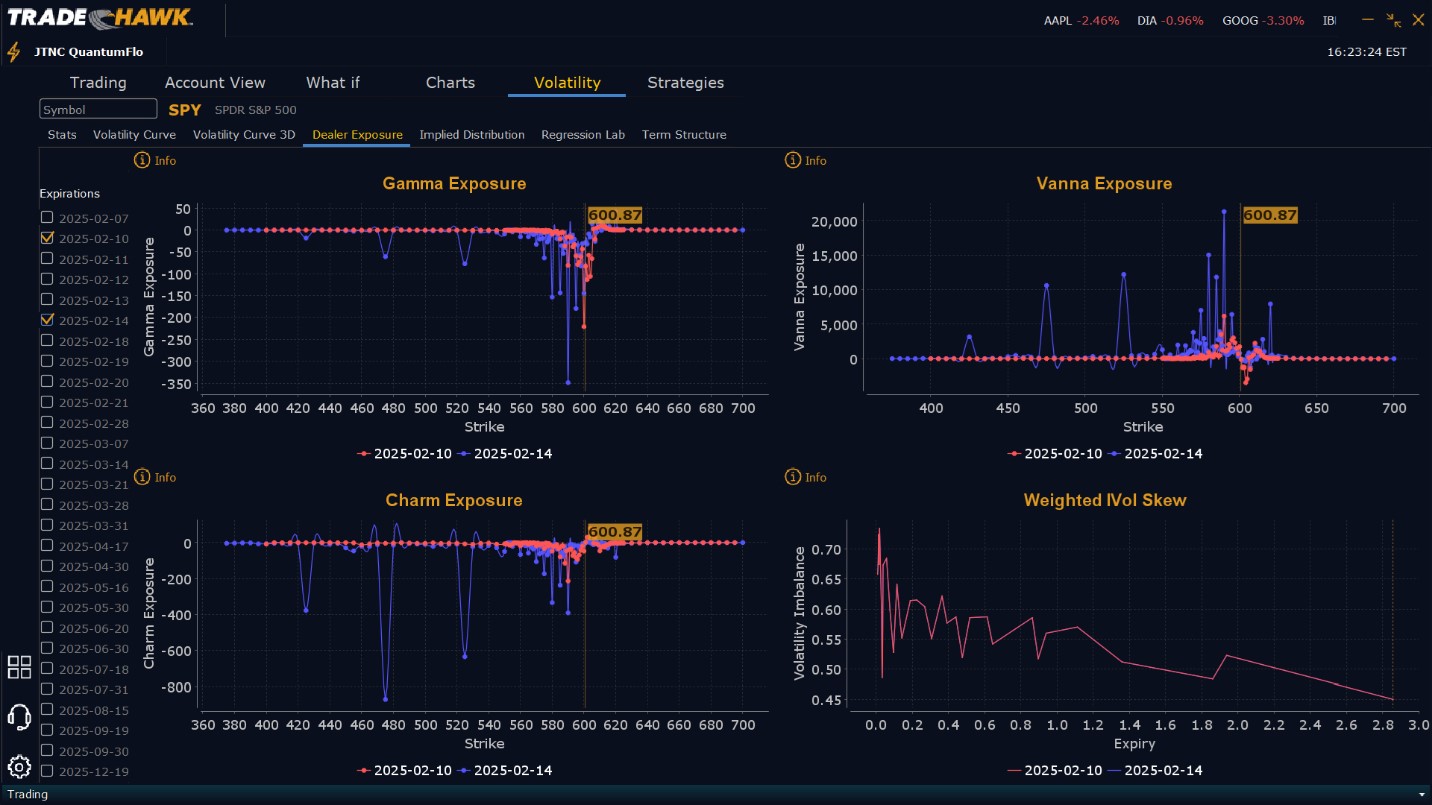The image size is (1432, 805).
Task: Click the AAPL -2.46% ticker
Action: pyautogui.click(x=1082, y=20)
